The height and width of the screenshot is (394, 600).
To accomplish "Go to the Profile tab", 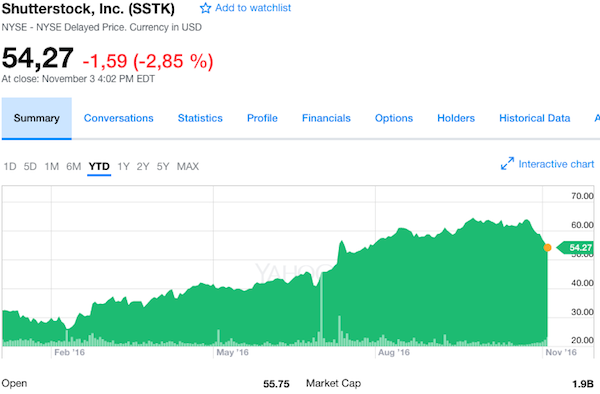I will pyautogui.click(x=262, y=118).
